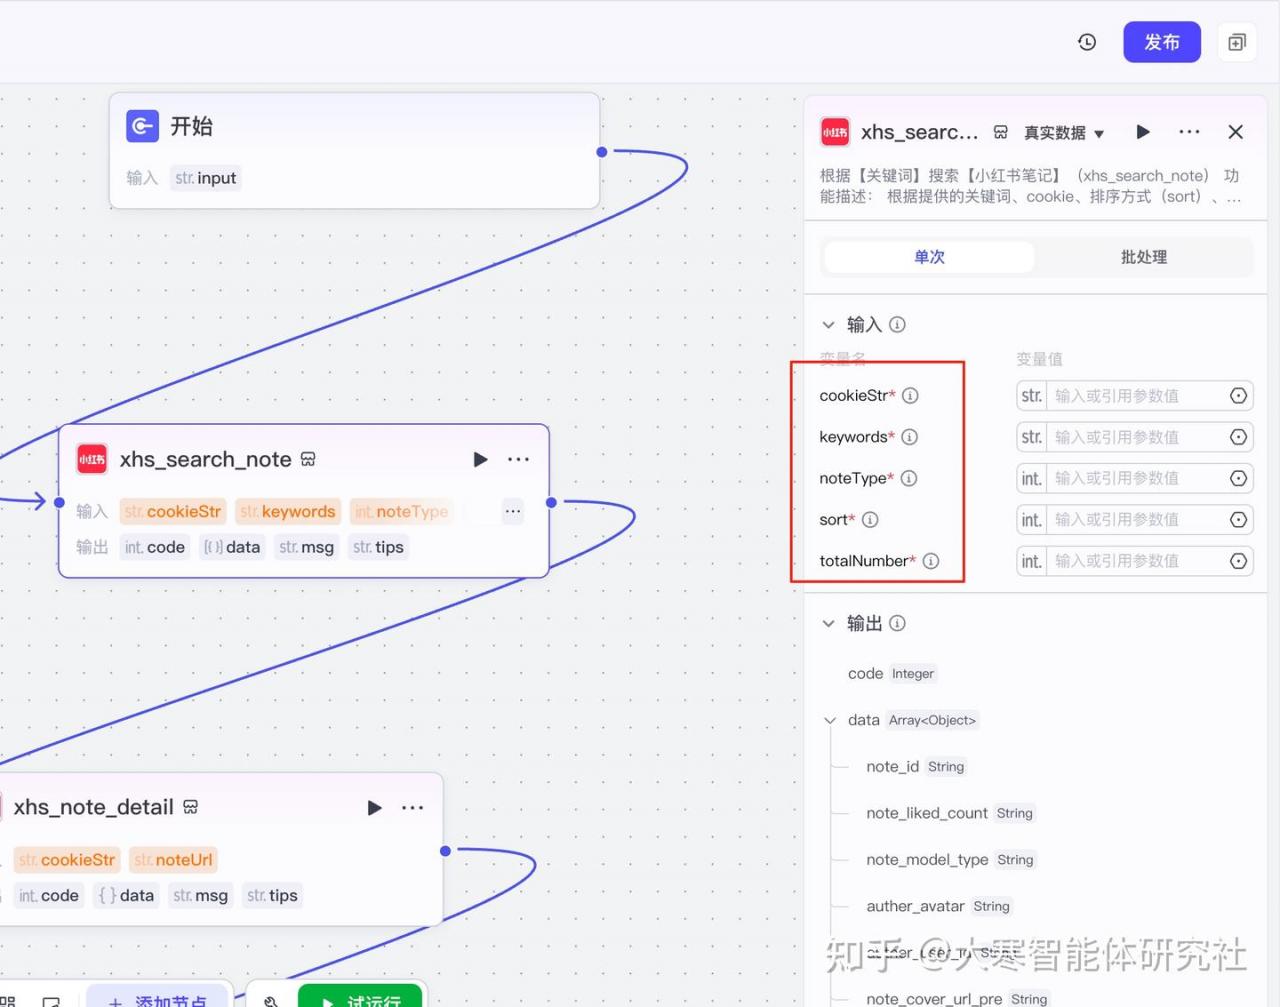The image size is (1280, 1007).
Task: Open the 真实数据 dropdown
Action: [x=1064, y=132]
